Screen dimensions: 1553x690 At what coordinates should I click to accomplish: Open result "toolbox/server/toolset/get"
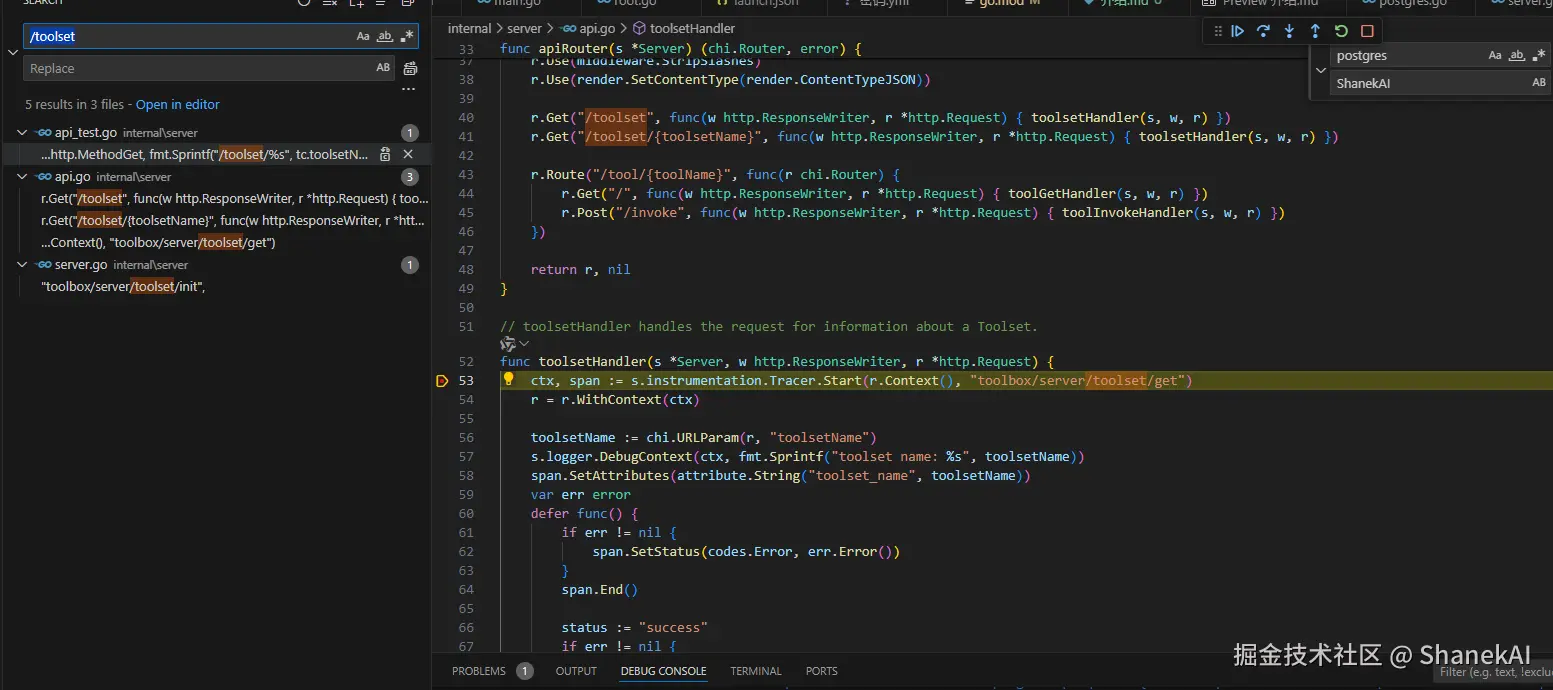[x=158, y=242]
